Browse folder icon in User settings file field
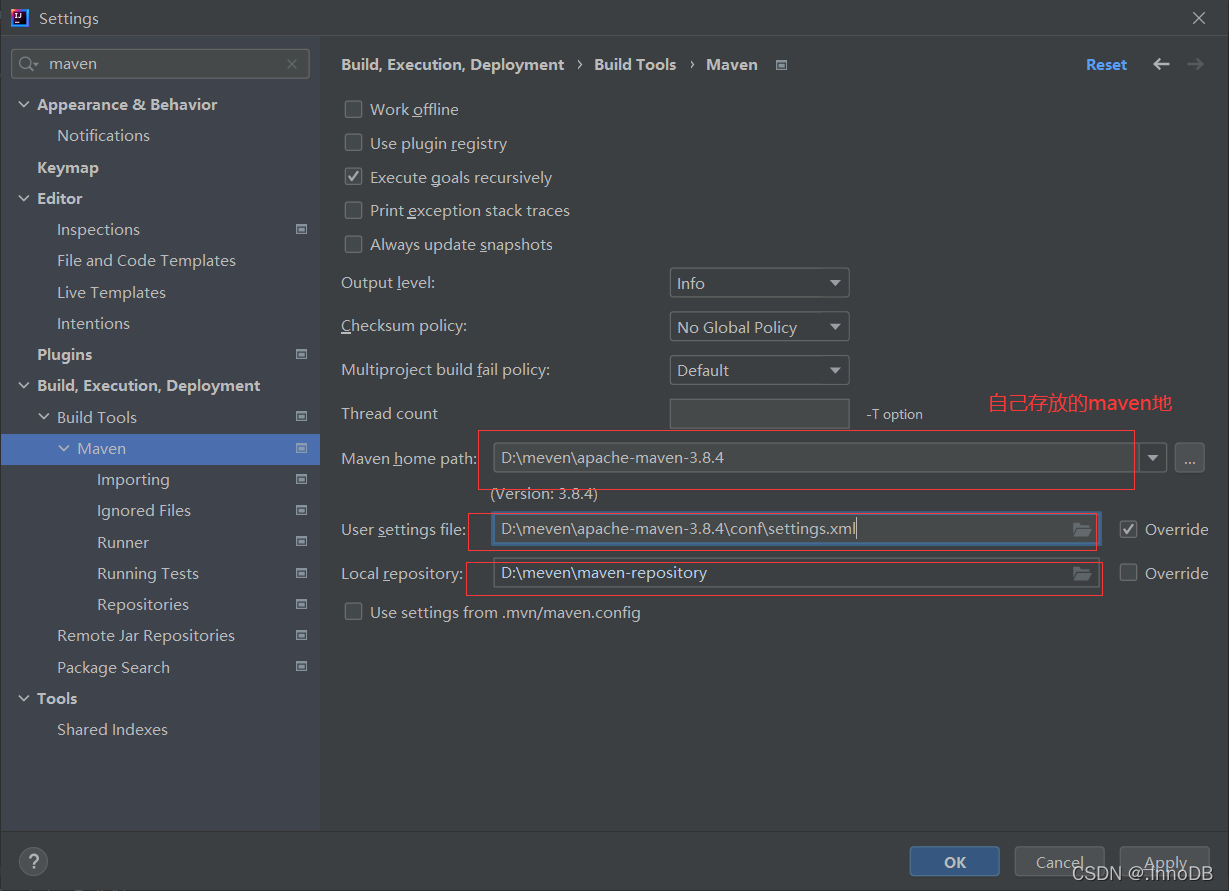This screenshot has height=891, width=1229. pyautogui.click(x=1082, y=529)
